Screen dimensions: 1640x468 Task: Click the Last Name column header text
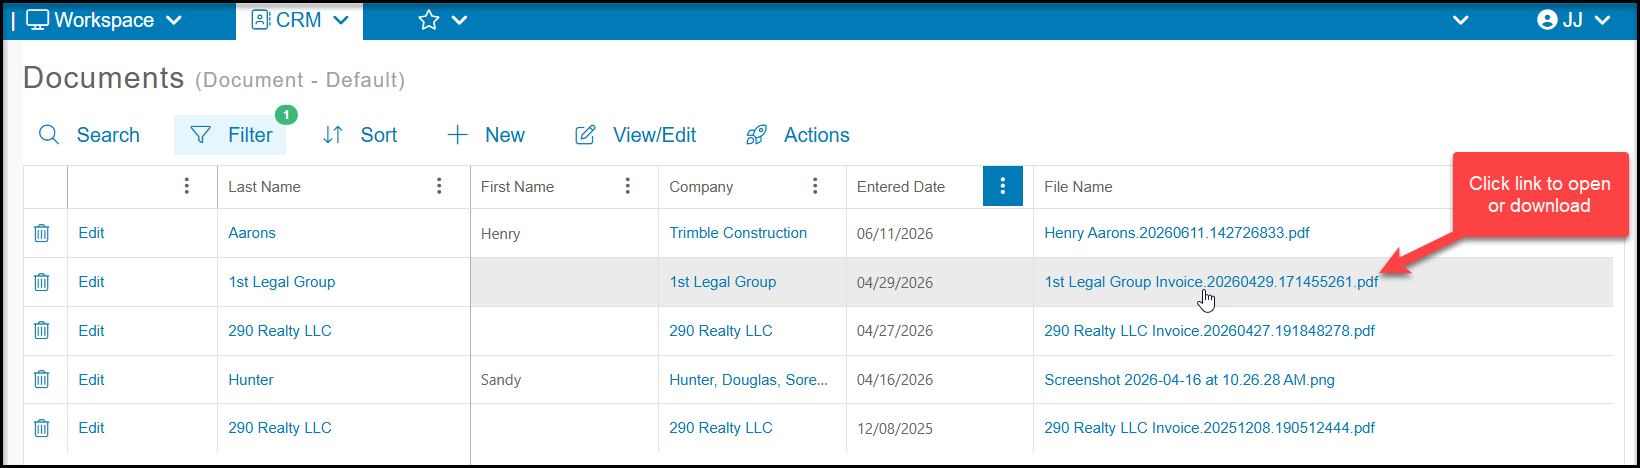click(x=264, y=187)
